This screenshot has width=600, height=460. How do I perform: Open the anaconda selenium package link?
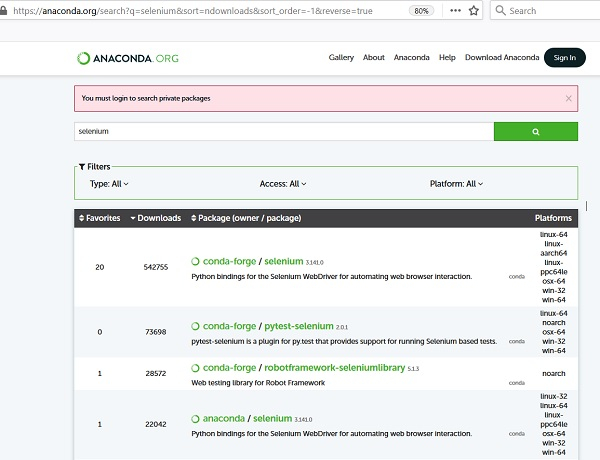[x=272, y=419]
